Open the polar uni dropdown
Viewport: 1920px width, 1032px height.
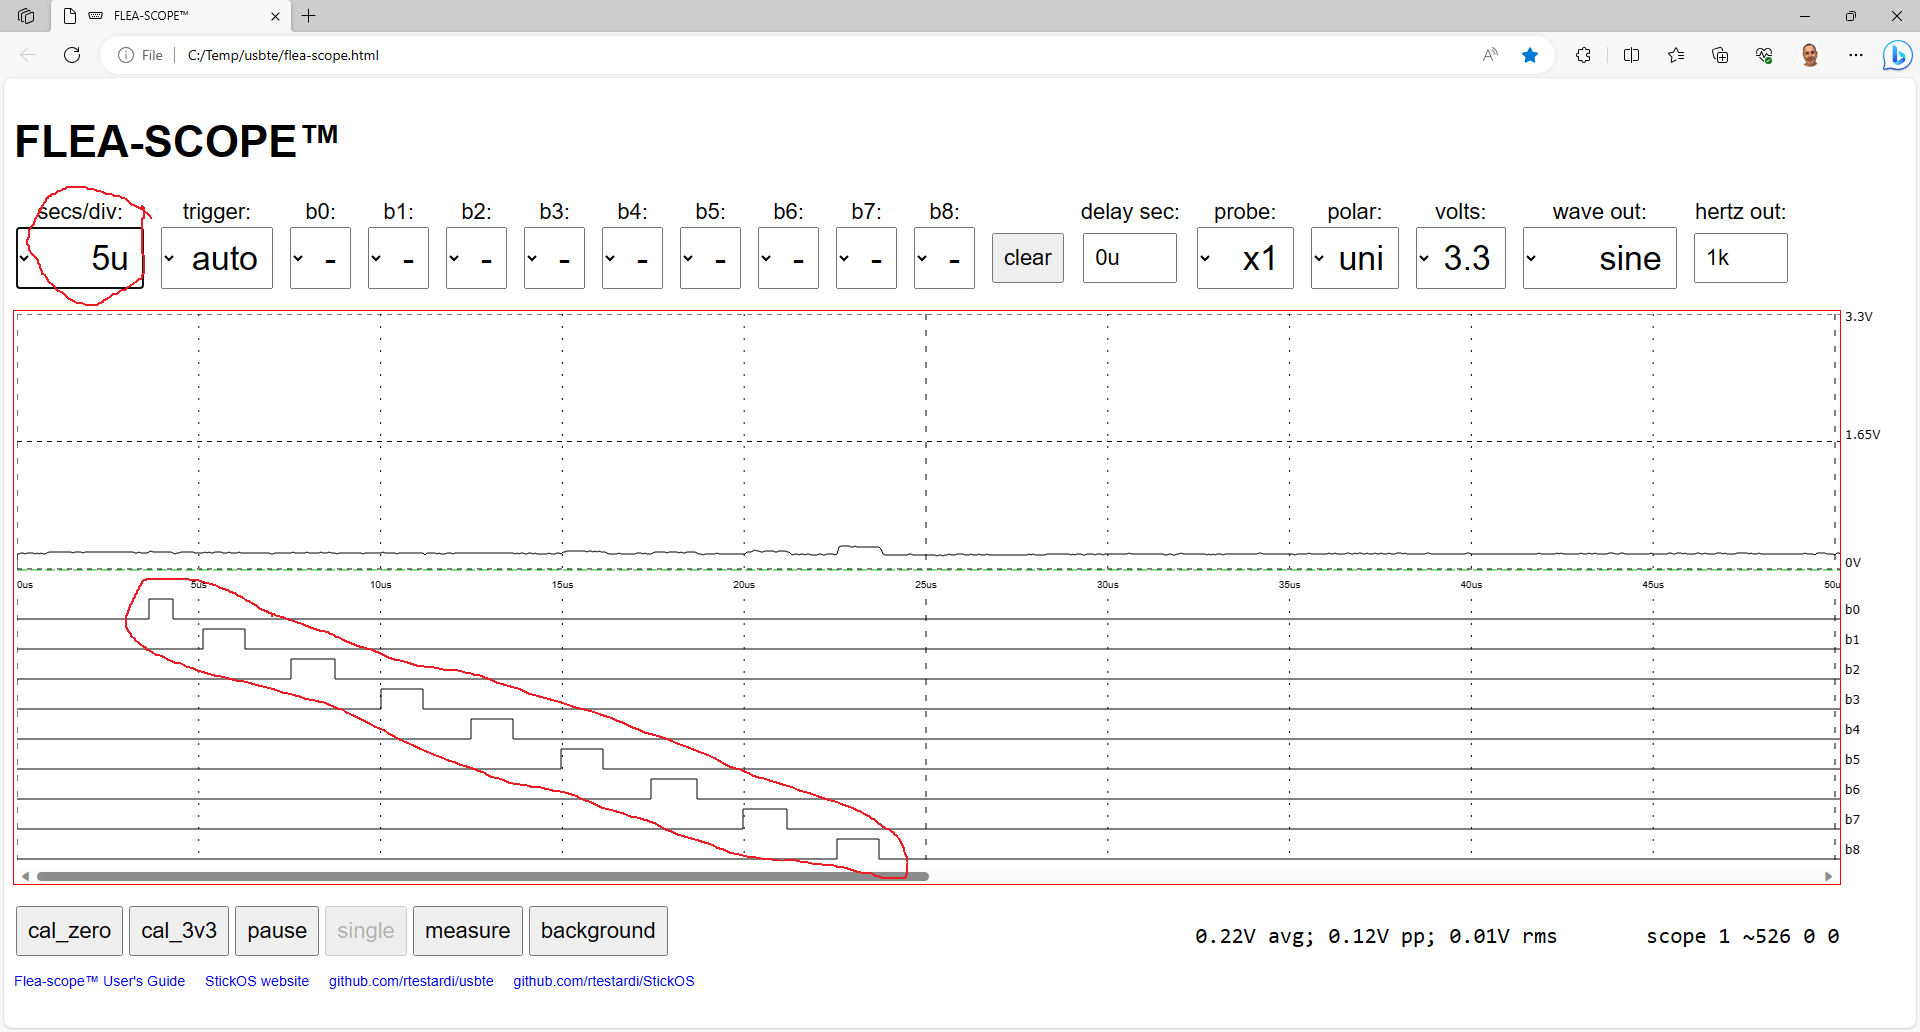click(1355, 258)
